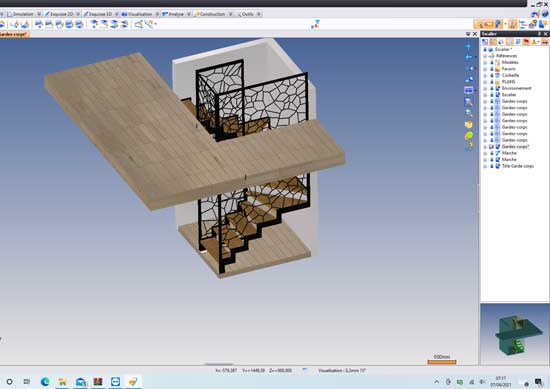
Task: Select the Environnement item in the tree
Action: (516, 88)
